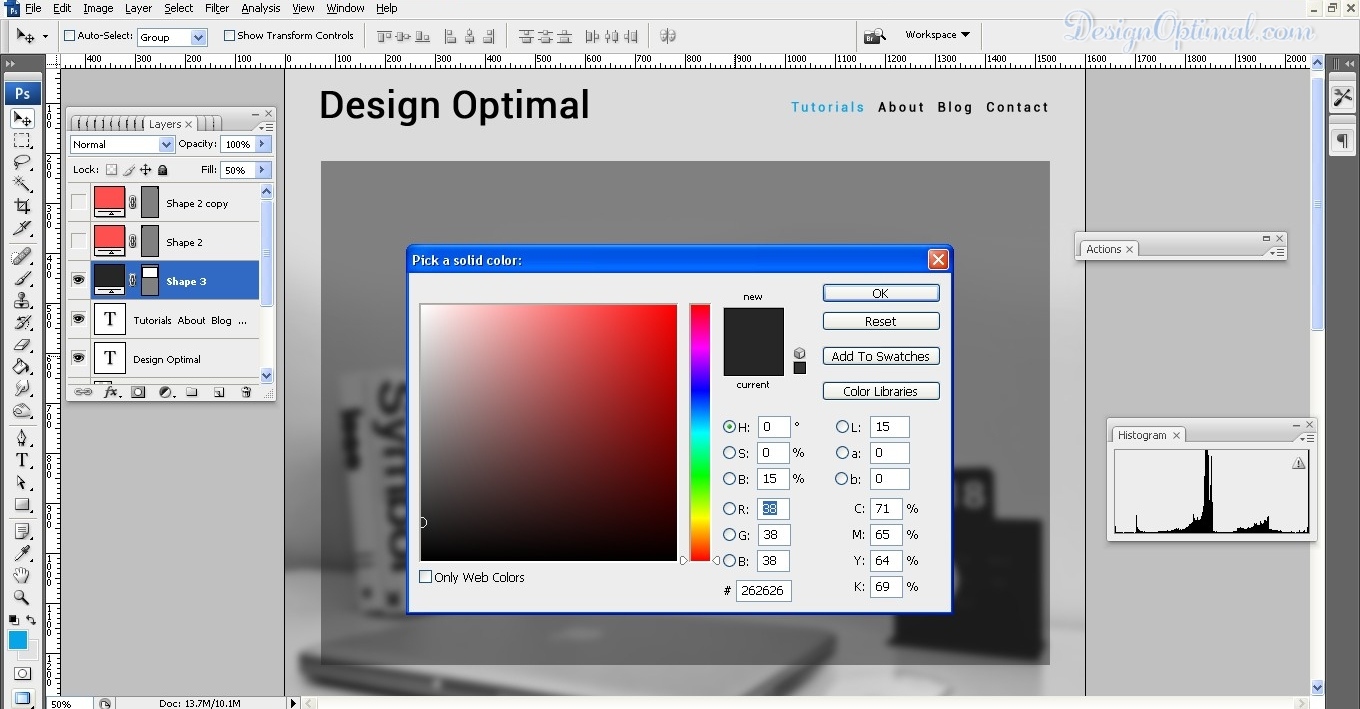Screen dimensions: 1360x709
Task: Open the Actions panel options menu
Action: (1276, 253)
